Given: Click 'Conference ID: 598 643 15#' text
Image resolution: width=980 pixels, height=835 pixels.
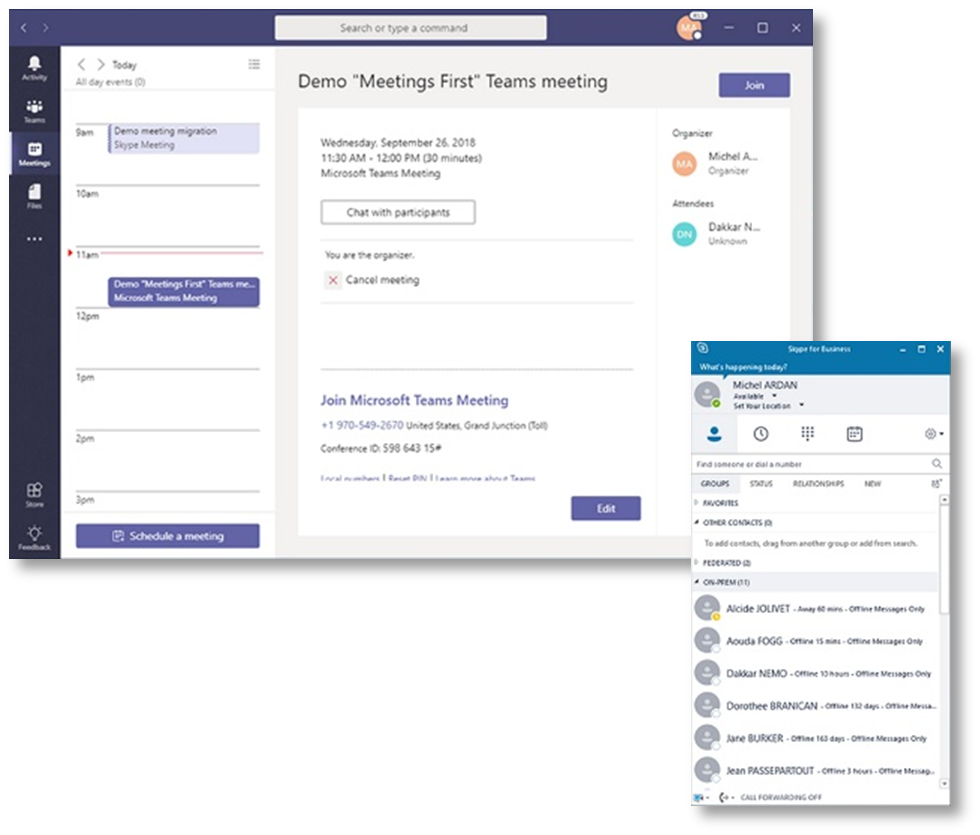Looking at the screenshot, I should tap(381, 448).
